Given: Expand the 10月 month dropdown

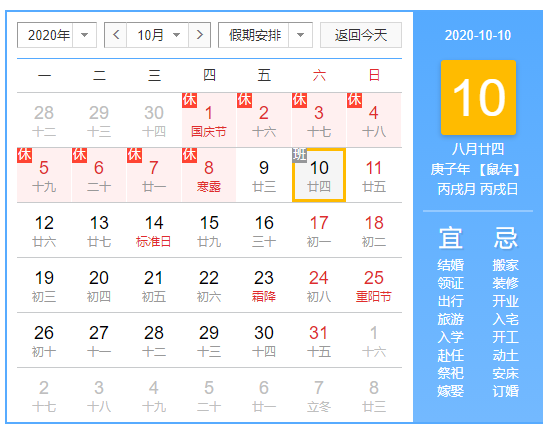Looking at the screenshot, I should click(158, 35).
